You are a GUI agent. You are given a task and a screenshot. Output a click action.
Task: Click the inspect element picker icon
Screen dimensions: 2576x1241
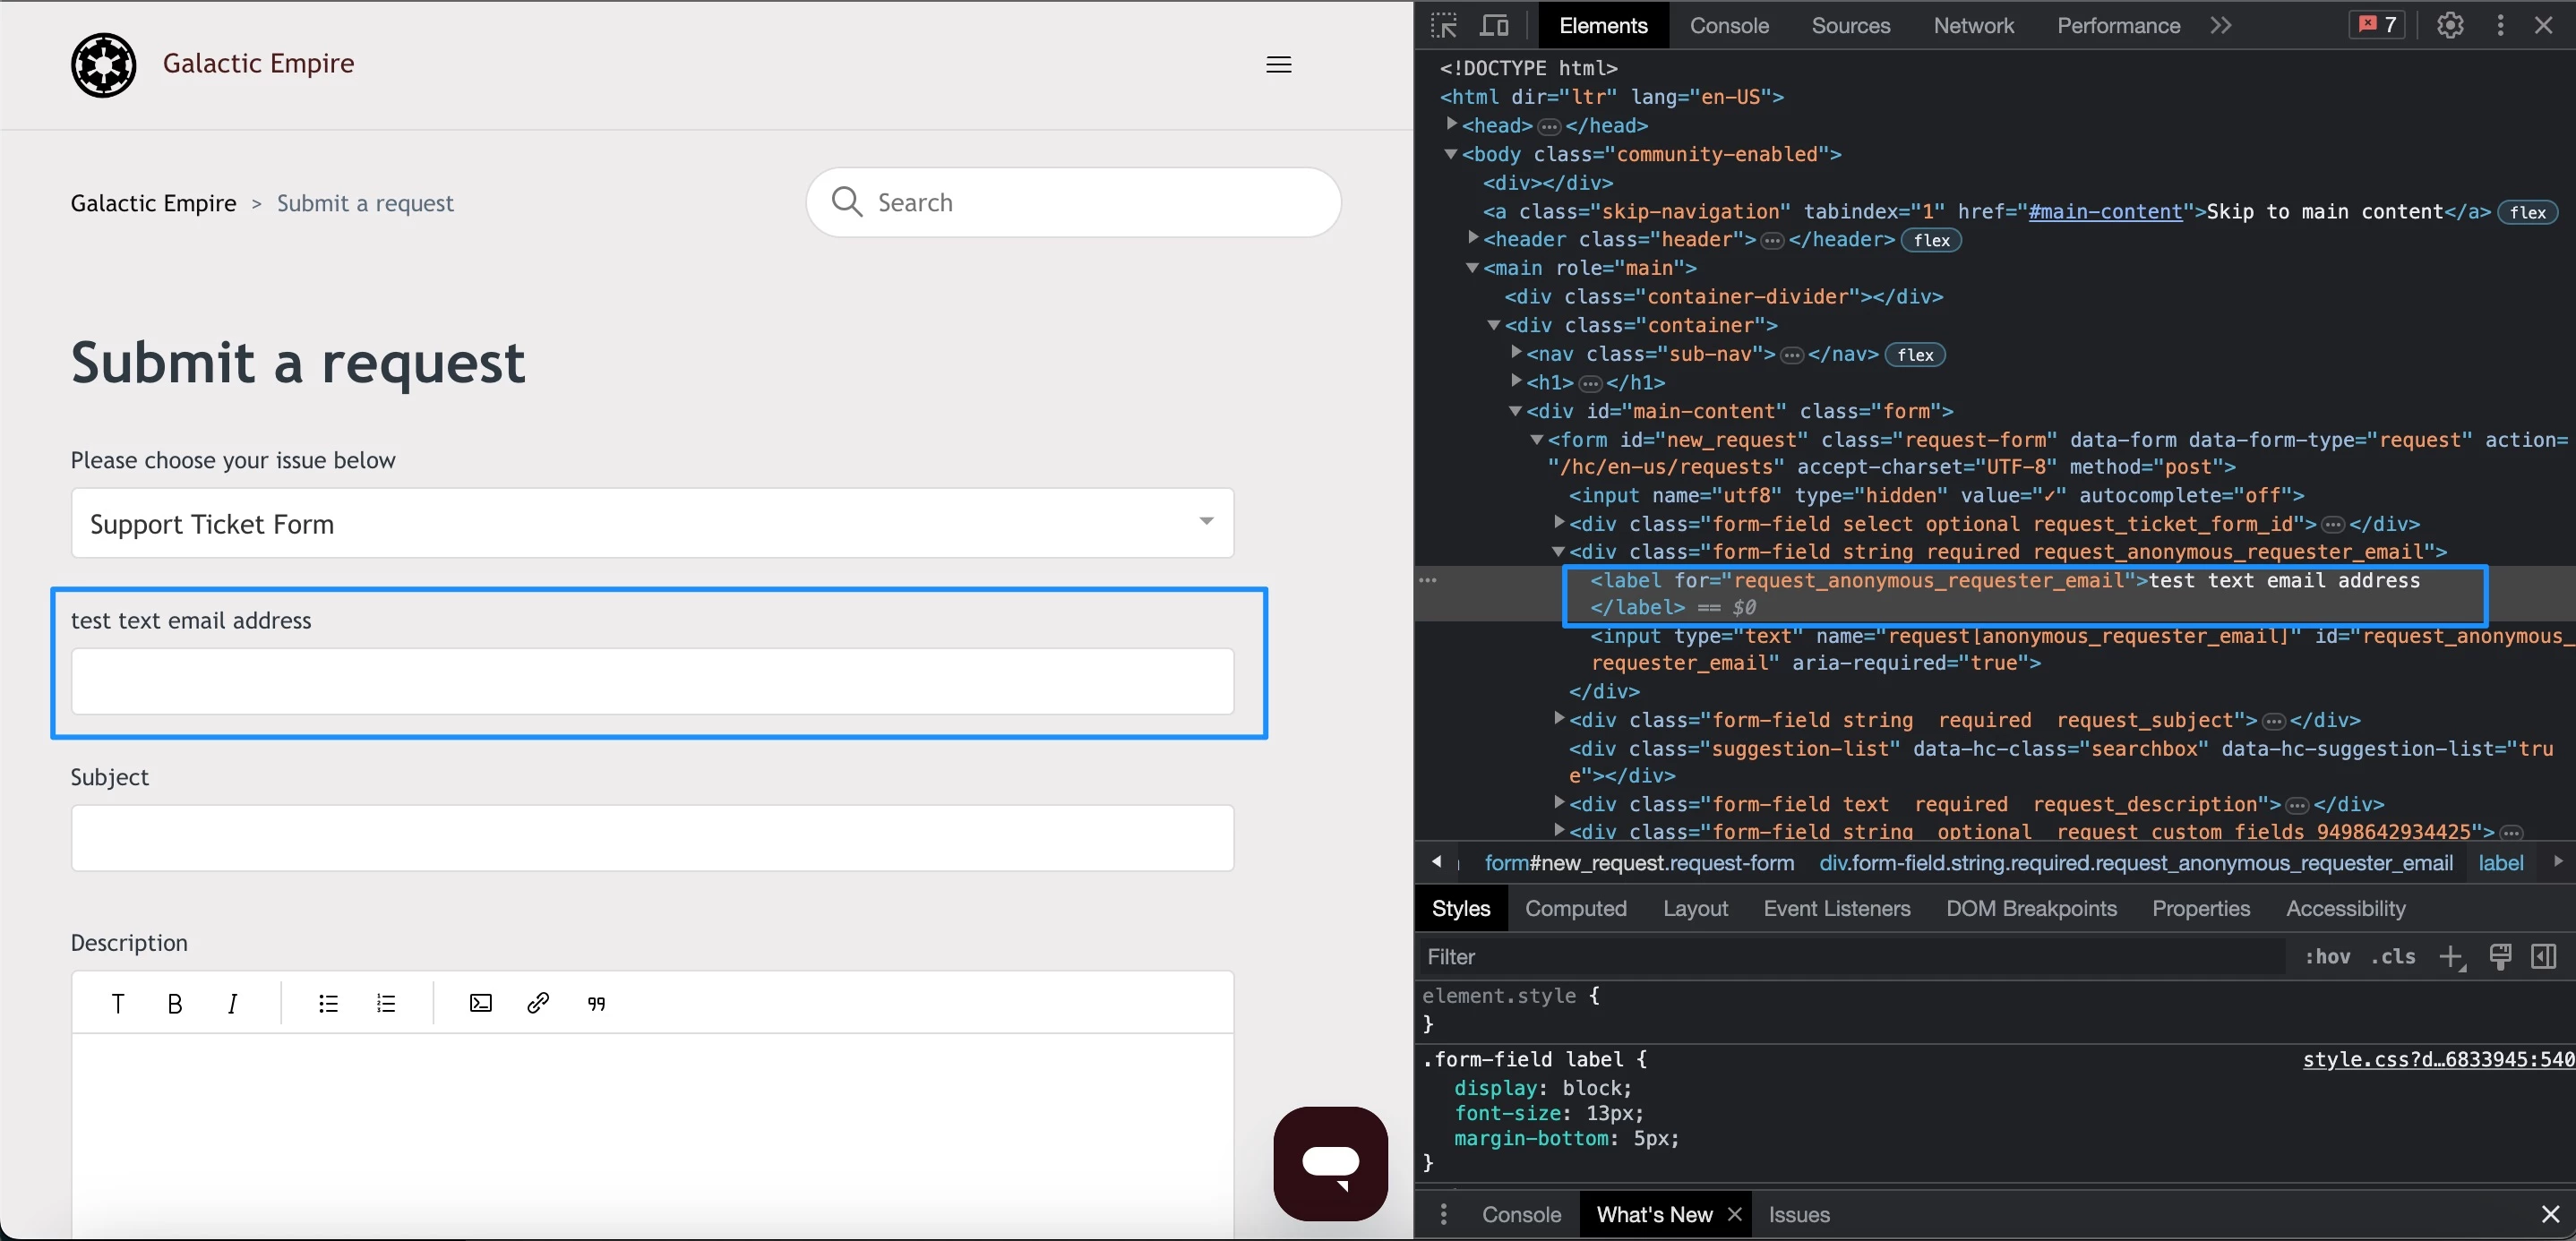click(x=1444, y=26)
